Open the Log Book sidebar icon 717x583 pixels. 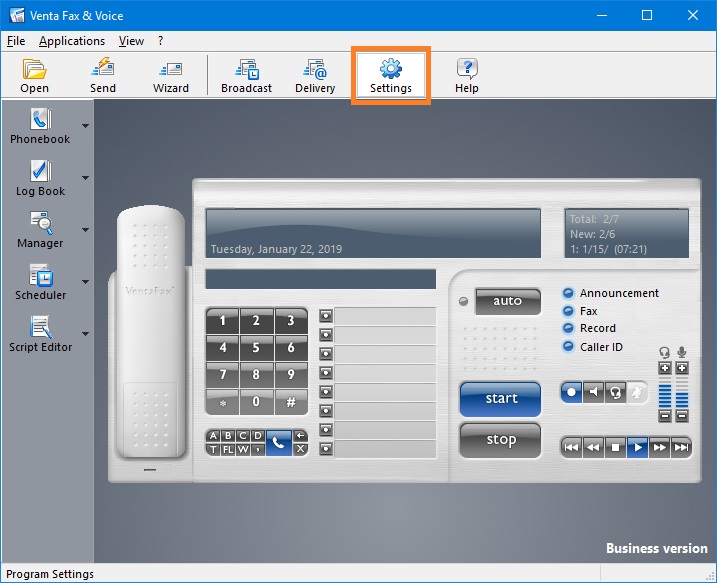coord(40,178)
